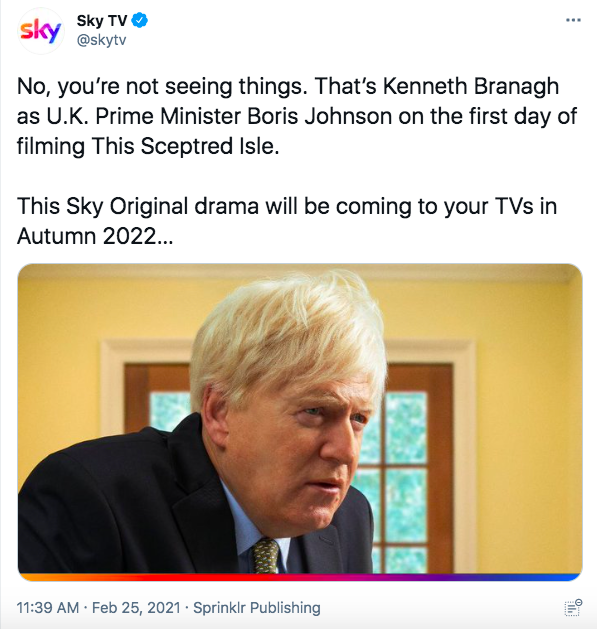Click the blue verified checkmark badge
The height and width of the screenshot is (629, 597).
[x=140, y=20]
